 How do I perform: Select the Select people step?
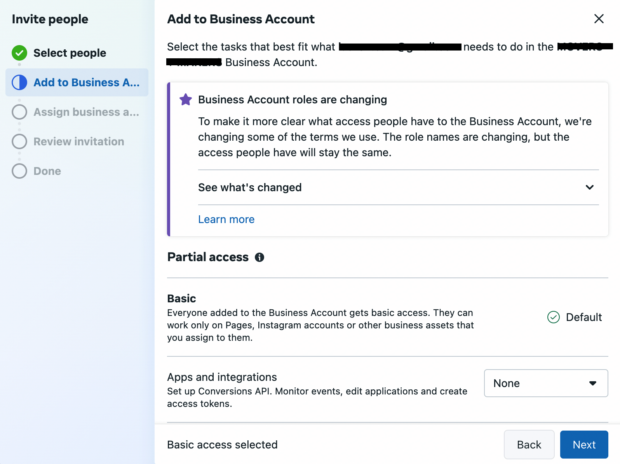coord(69,53)
